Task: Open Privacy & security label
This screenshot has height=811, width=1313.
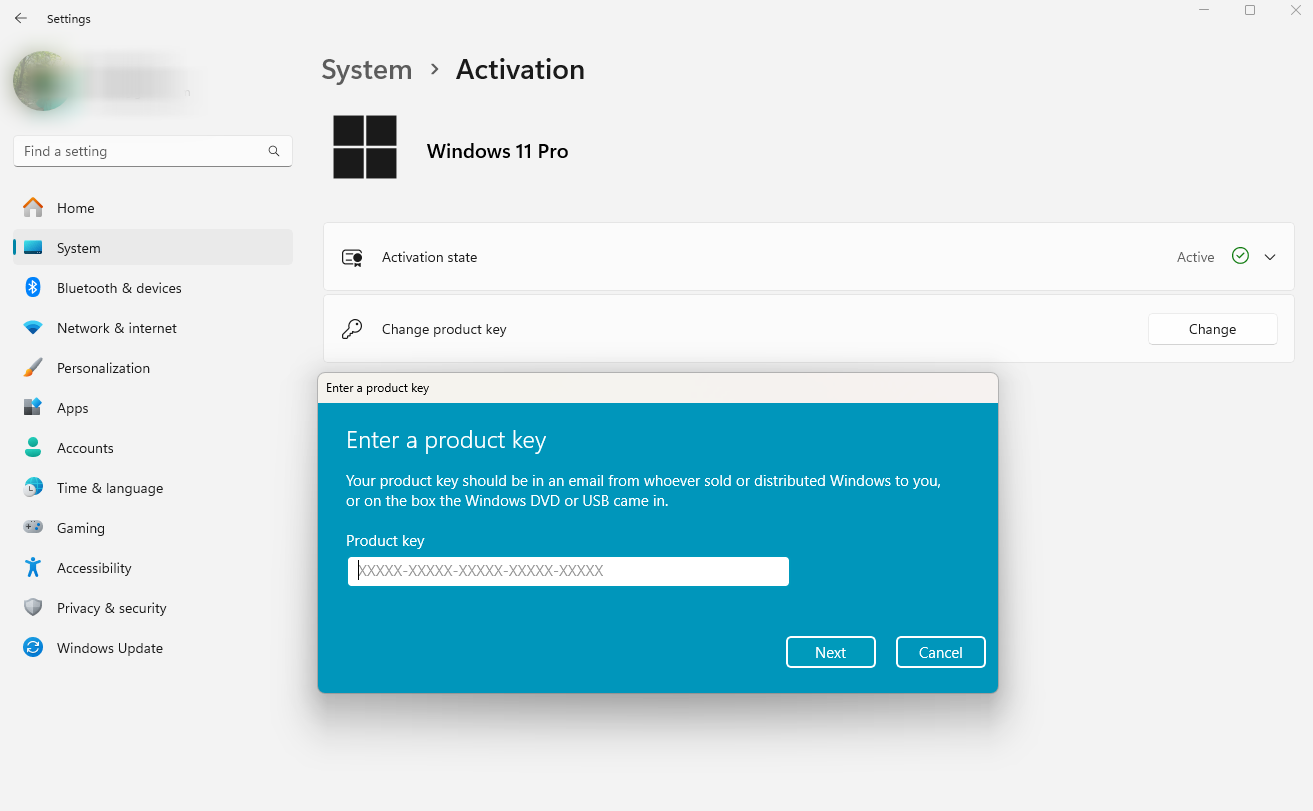Action: pyautogui.click(x=112, y=608)
